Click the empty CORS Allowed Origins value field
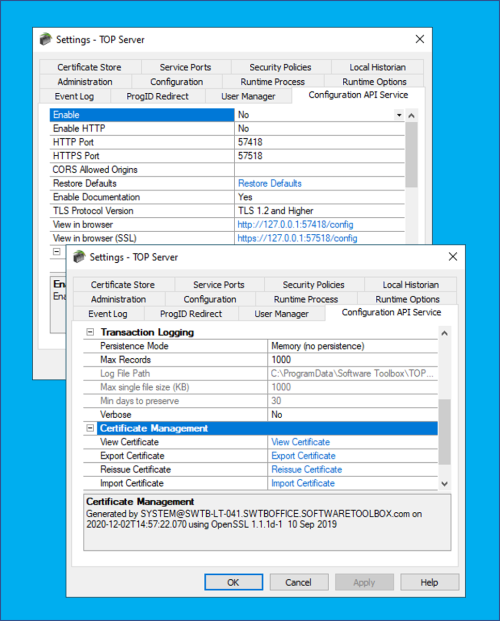The height and width of the screenshot is (621, 500). click(x=319, y=170)
